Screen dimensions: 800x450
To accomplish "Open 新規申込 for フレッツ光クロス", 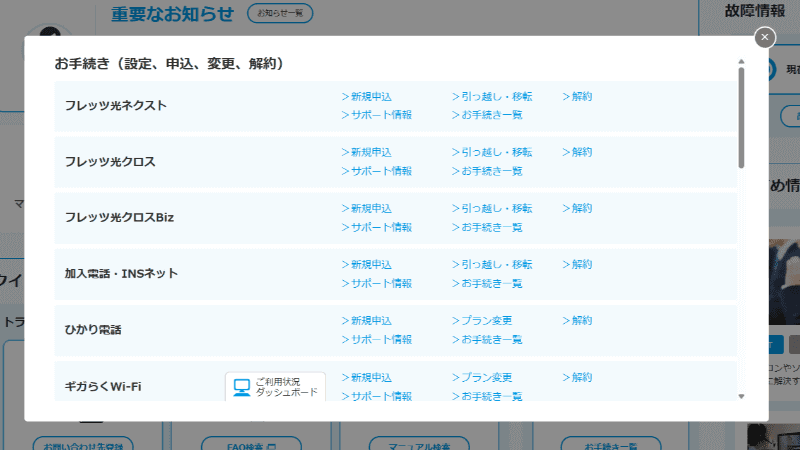I will pos(367,152).
